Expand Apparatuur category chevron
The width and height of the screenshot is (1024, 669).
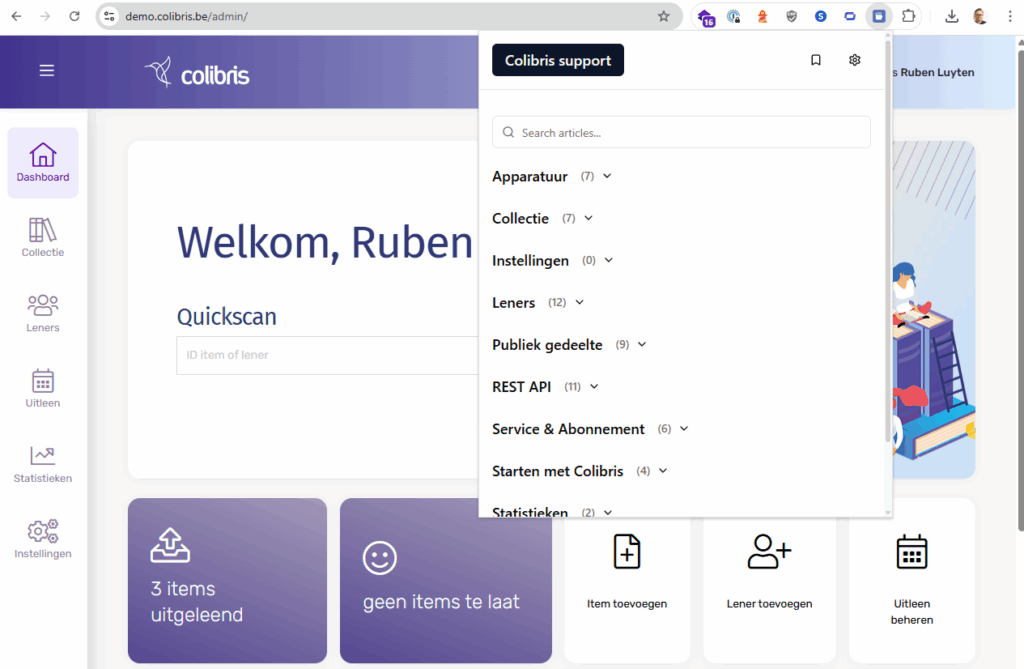[x=607, y=176]
